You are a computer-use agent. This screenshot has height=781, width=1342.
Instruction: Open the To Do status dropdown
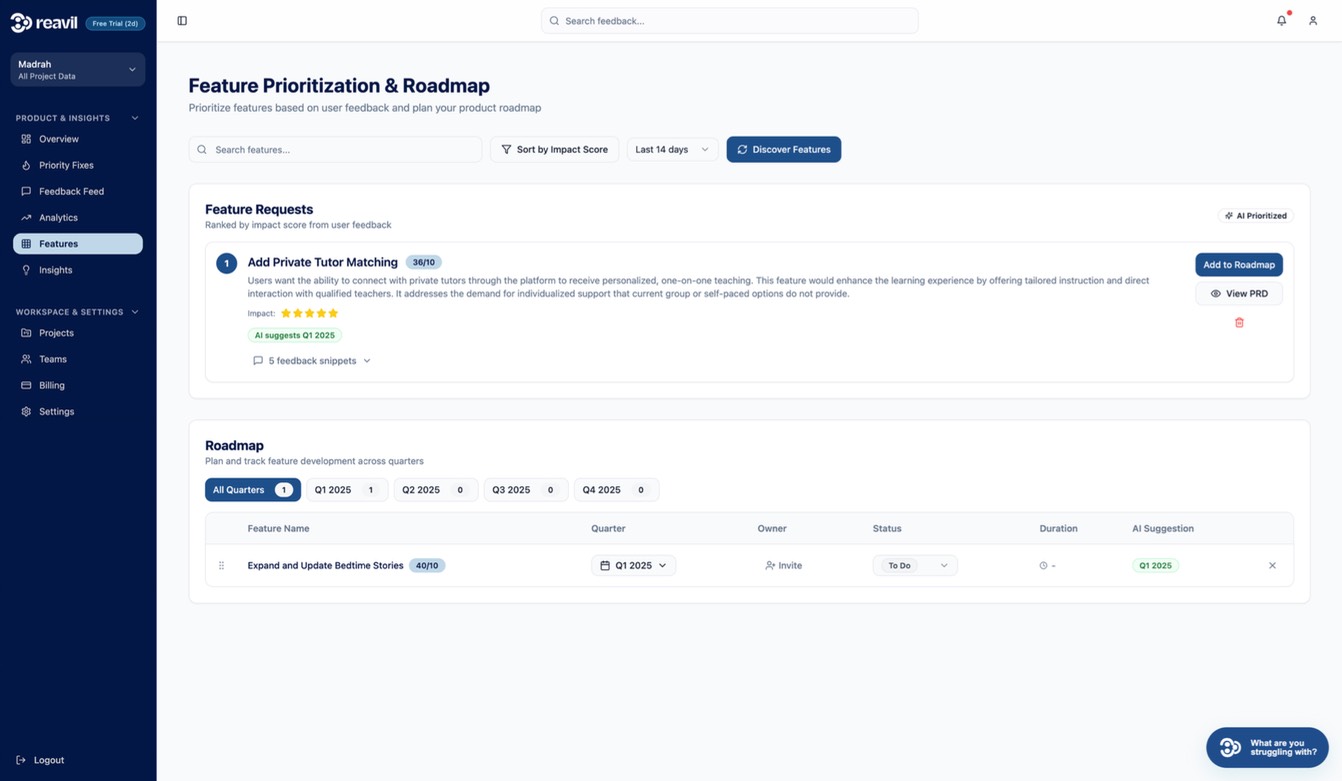pos(915,566)
